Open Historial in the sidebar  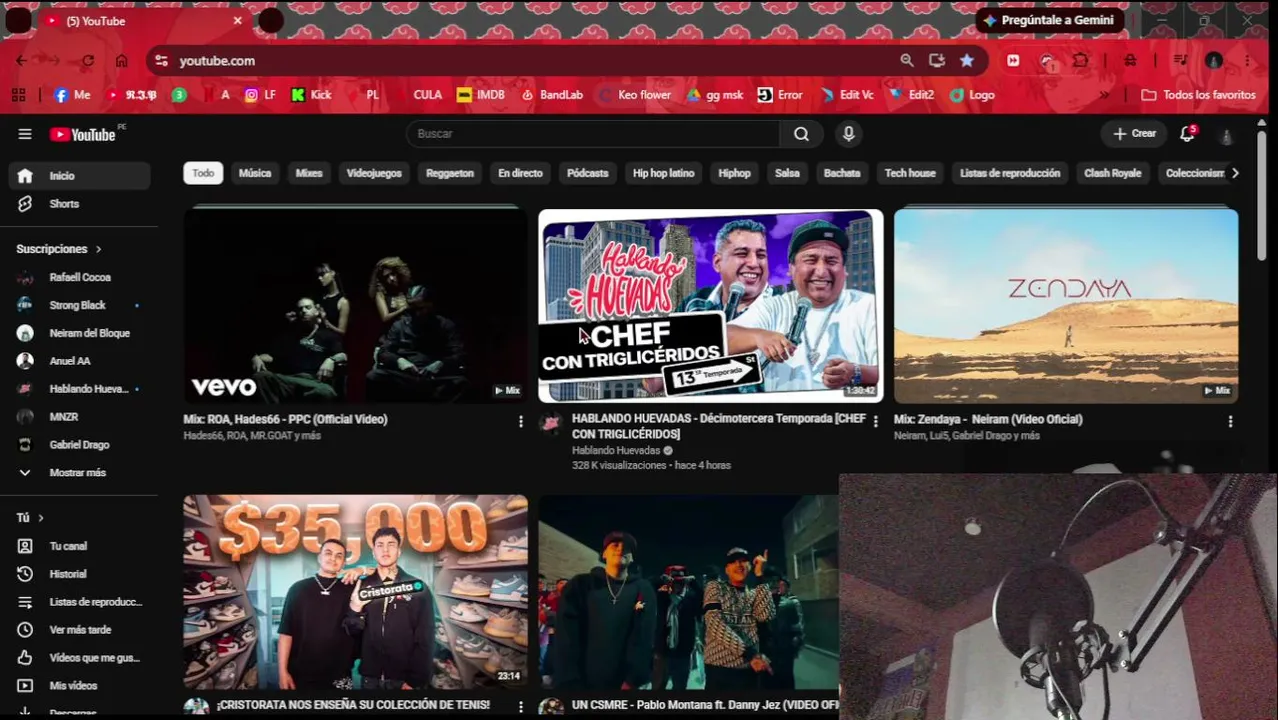pyautogui.click(x=80, y=574)
